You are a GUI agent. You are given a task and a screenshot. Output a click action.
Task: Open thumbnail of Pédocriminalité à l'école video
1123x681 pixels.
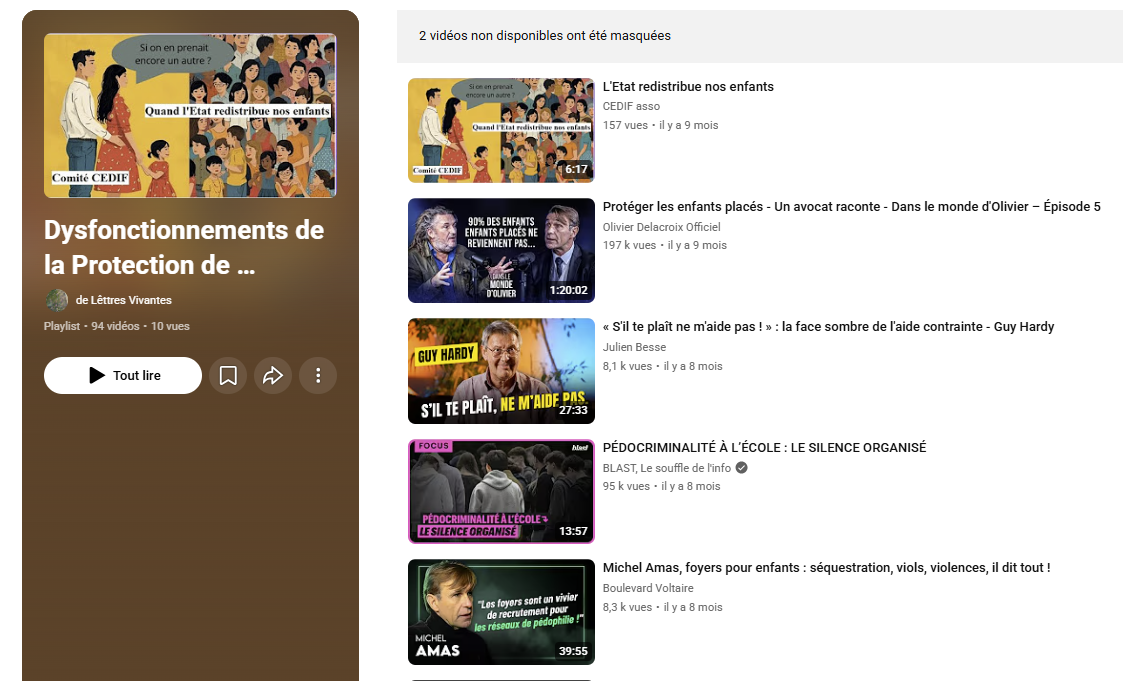[x=501, y=491]
